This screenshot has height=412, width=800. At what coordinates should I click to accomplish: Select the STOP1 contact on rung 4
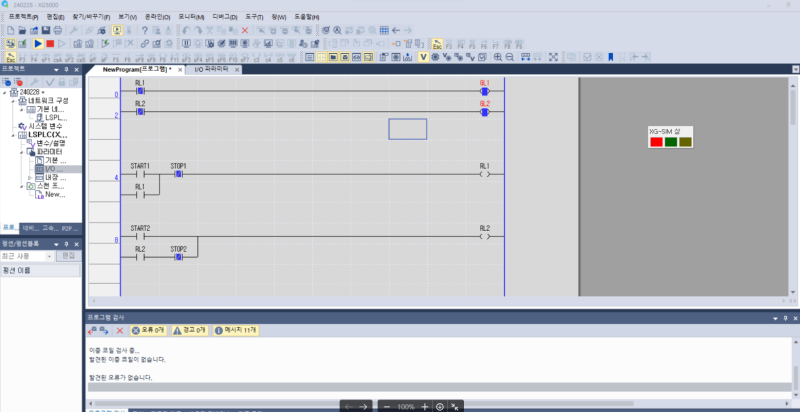pos(179,174)
